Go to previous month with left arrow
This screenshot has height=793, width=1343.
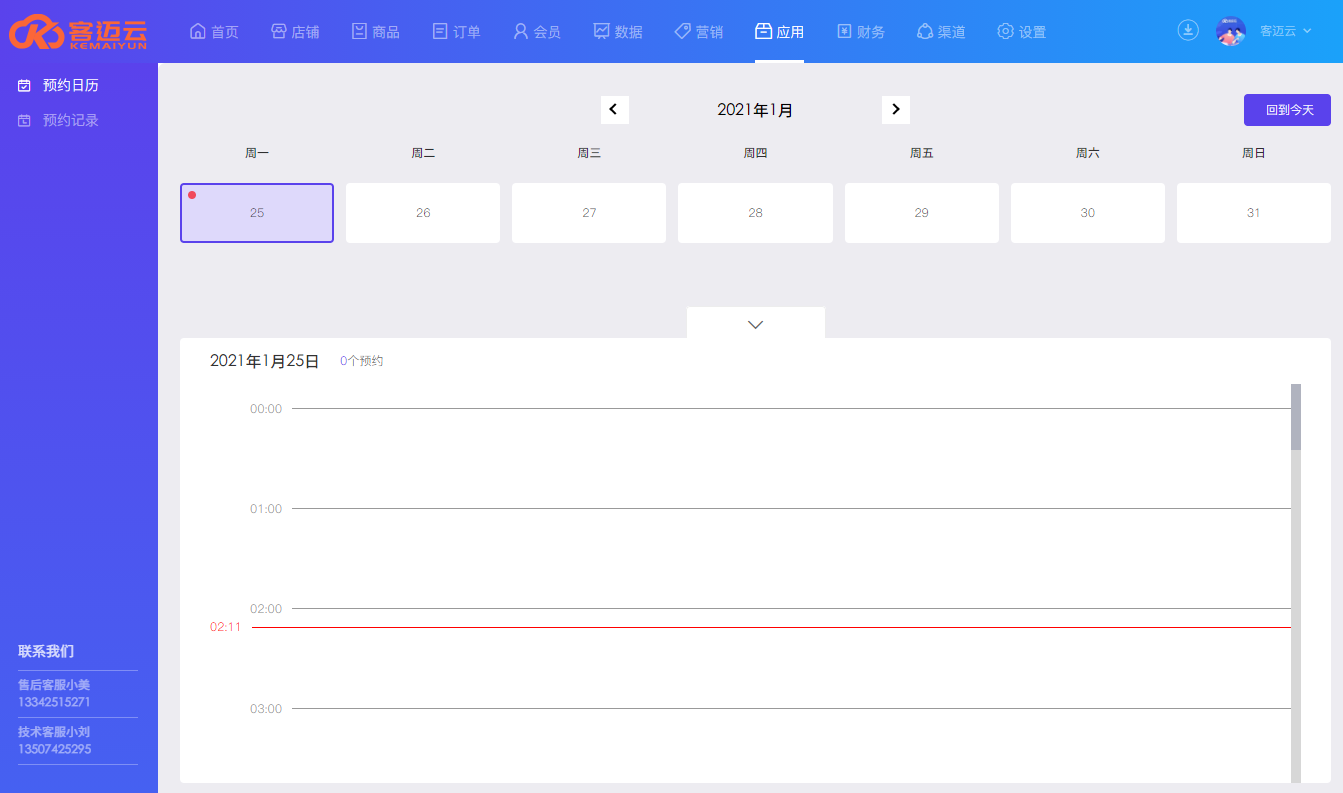point(614,110)
